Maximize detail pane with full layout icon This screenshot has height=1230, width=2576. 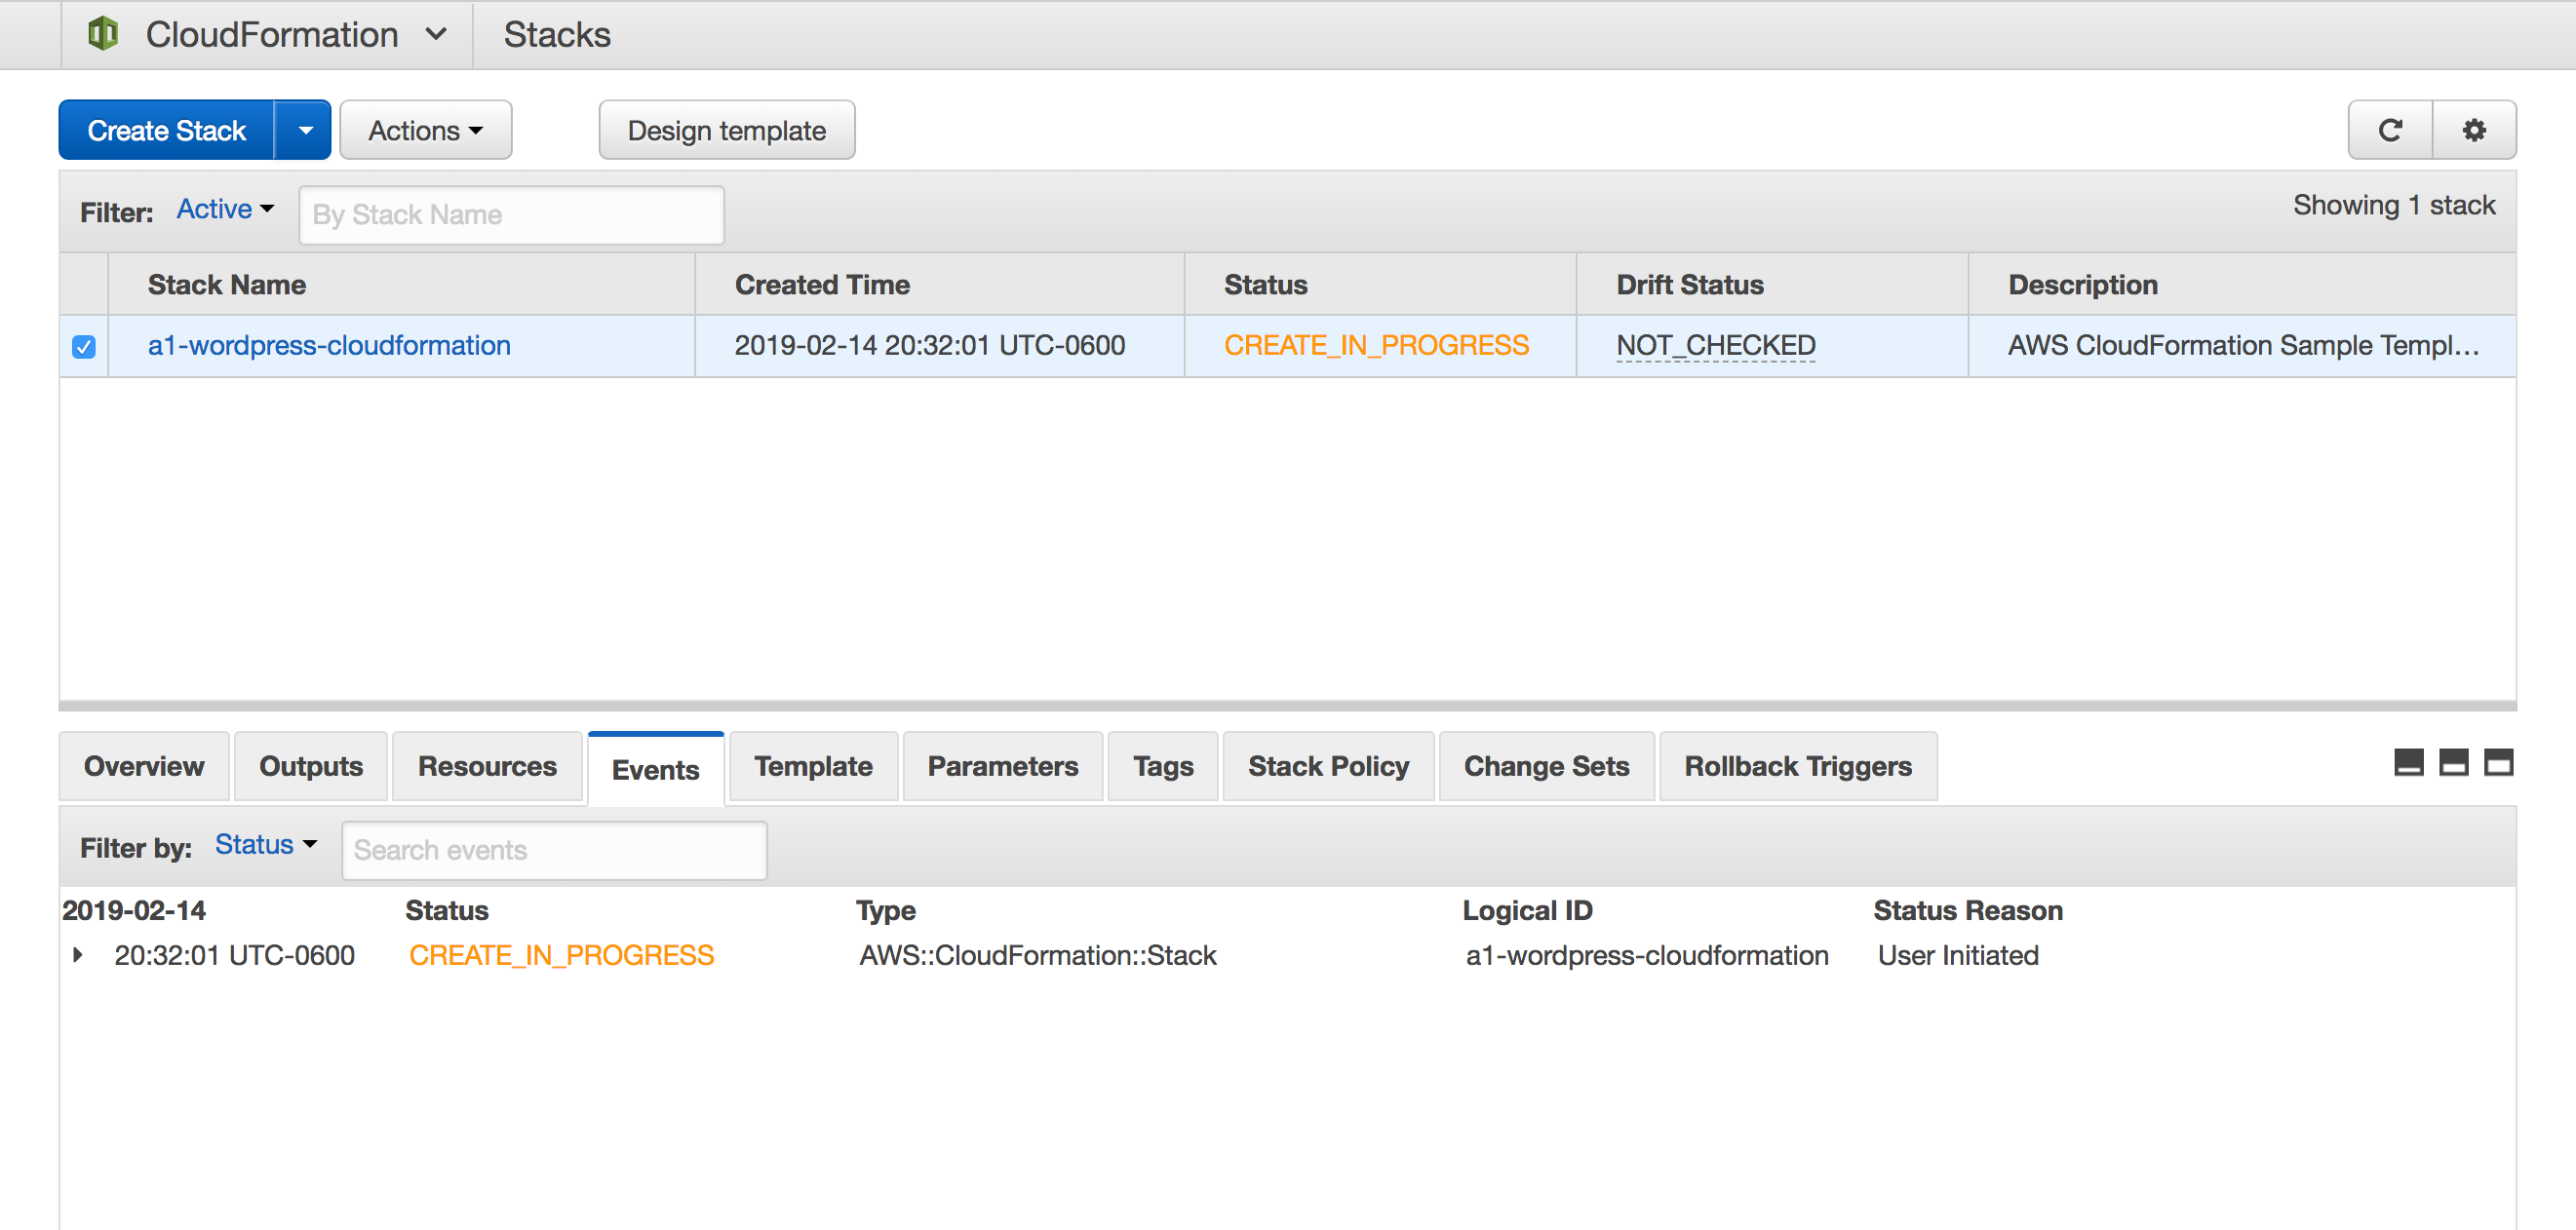click(2498, 763)
